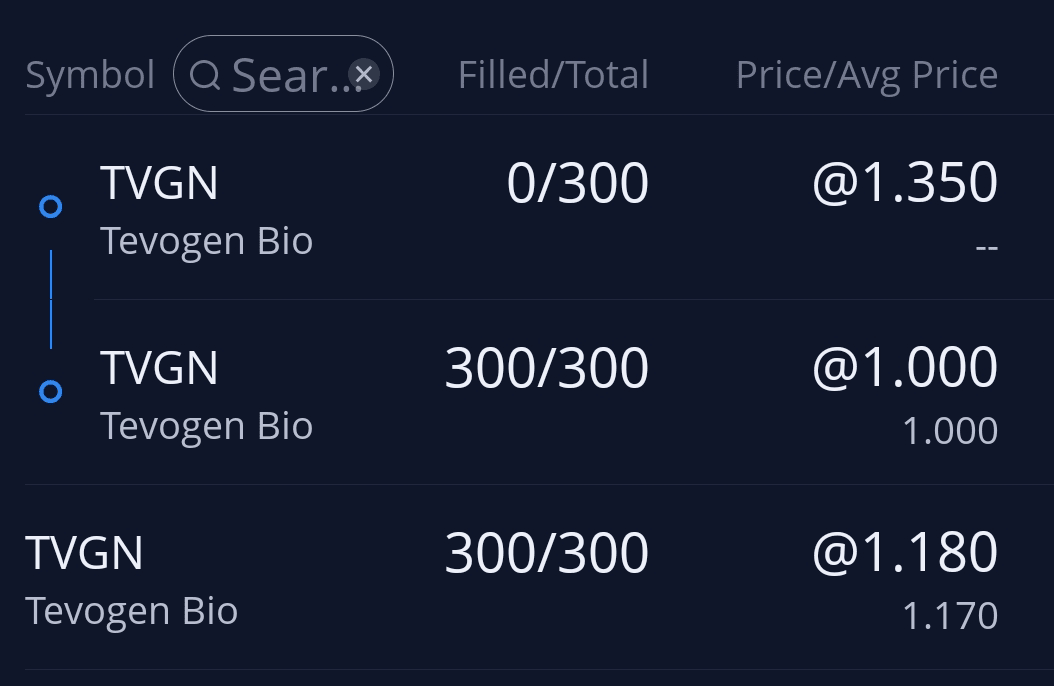Click the lower blue circle marker of linked orders
The height and width of the screenshot is (686, 1054).
pos(50,392)
